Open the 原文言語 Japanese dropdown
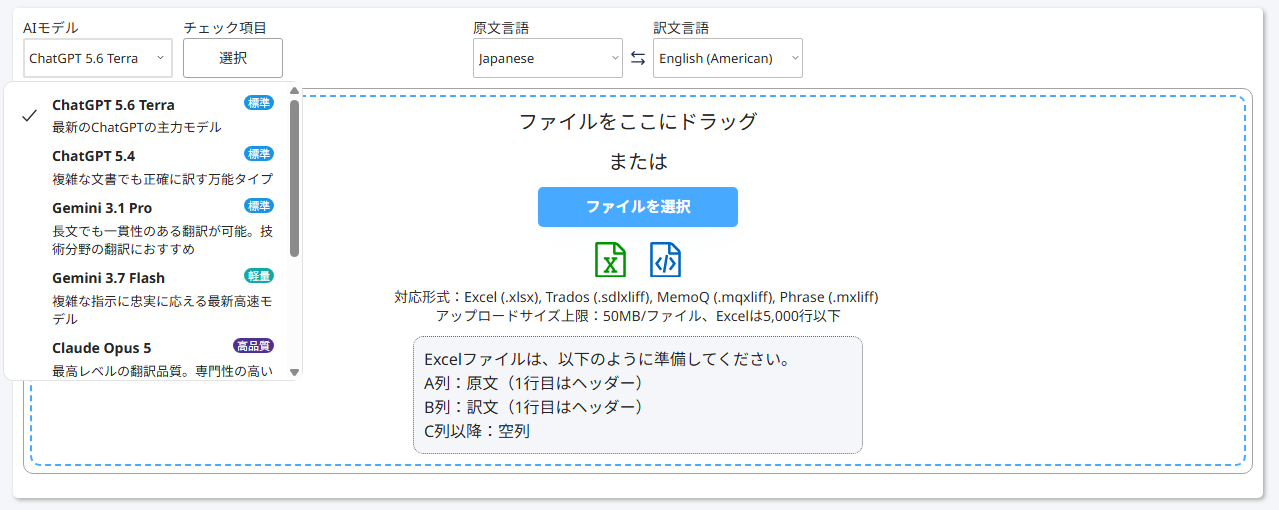This screenshot has width=1279, height=510. click(x=548, y=58)
